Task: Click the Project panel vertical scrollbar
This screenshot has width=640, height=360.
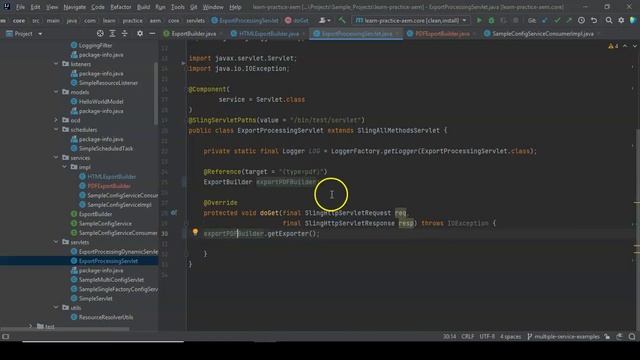Action: [x=156, y=94]
